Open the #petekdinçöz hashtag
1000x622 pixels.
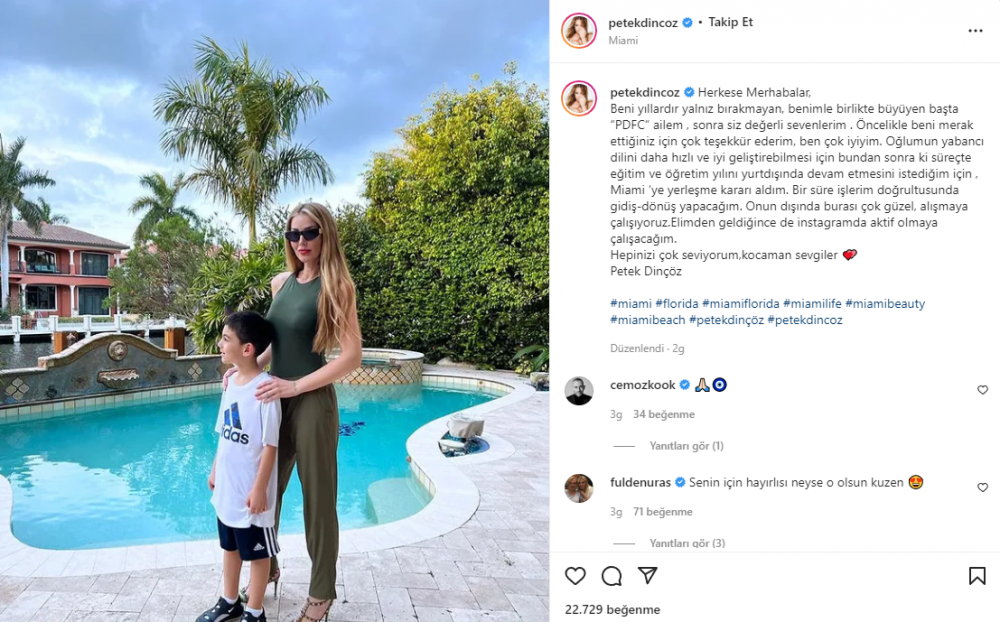point(726,320)
